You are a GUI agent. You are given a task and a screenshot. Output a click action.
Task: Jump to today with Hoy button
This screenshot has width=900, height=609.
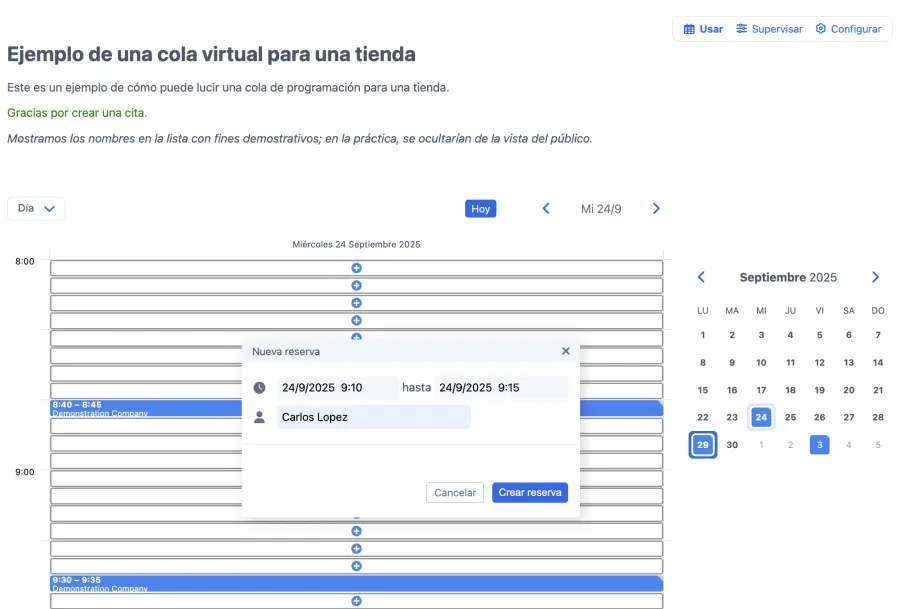(x=480, y=209)
